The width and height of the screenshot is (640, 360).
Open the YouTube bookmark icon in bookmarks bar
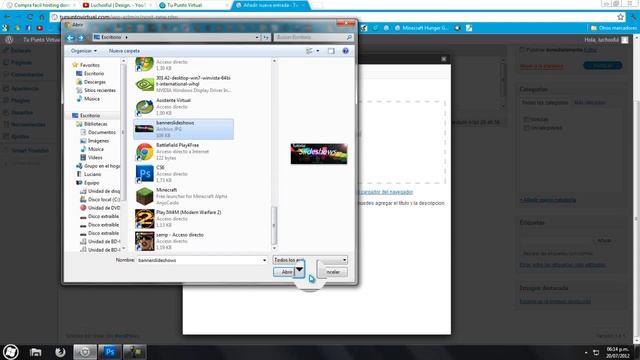(x=40, y=28)
